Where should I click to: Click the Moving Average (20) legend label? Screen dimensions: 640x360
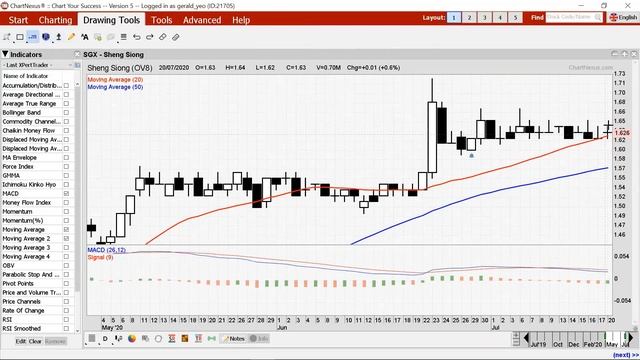pos(115,80)
